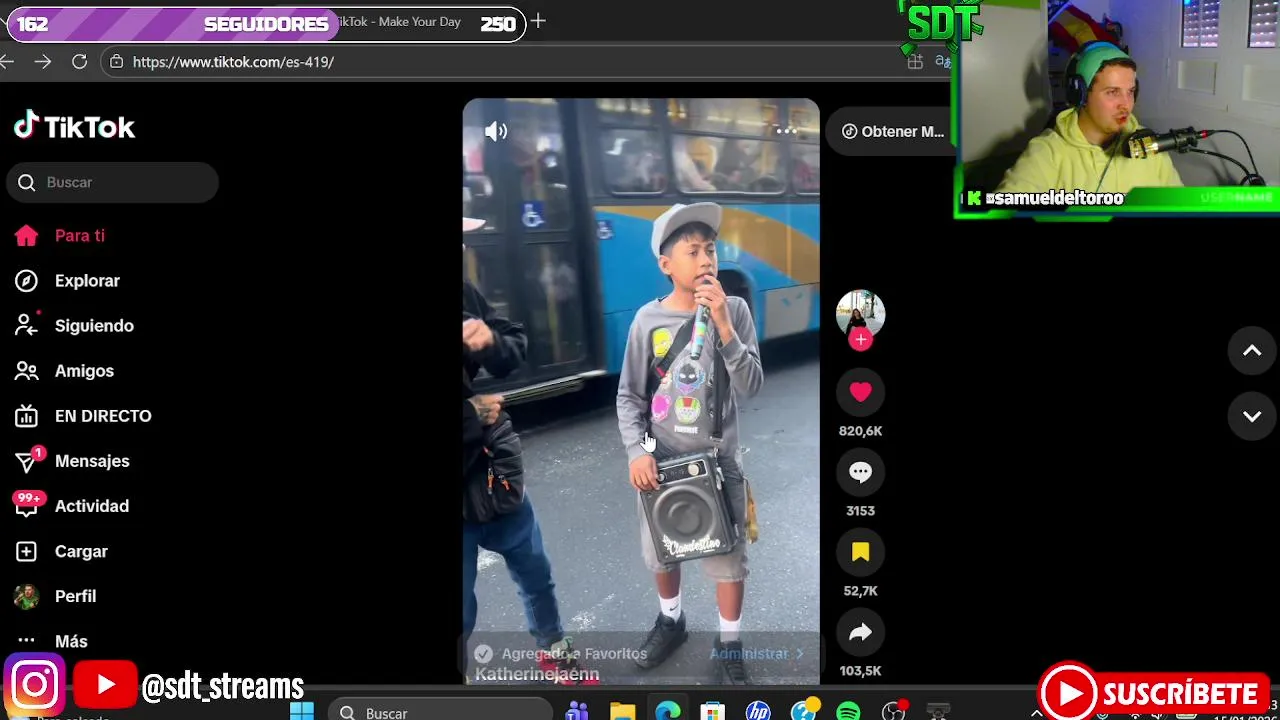Image resolution: width=1280 pixels, height=720 pixels.
Task: Open Windows Start menu
Action: 302,711
